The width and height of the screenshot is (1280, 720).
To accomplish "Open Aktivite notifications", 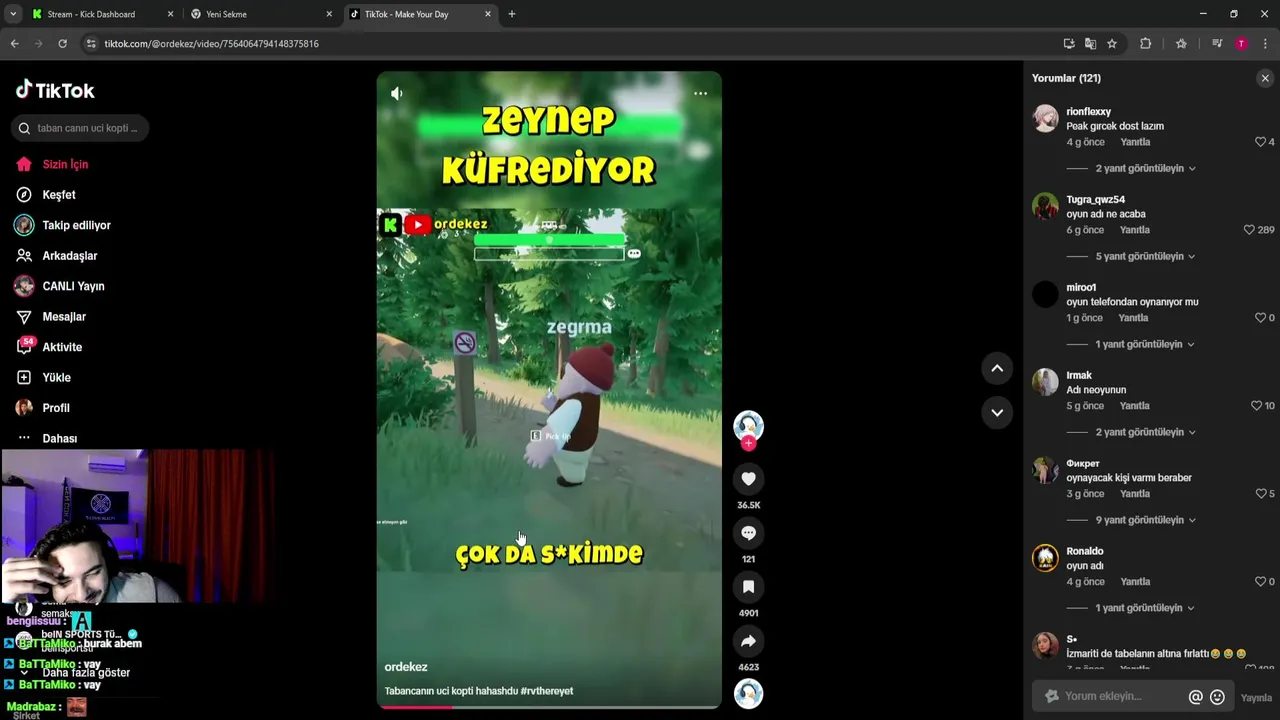I will point(62,347).
